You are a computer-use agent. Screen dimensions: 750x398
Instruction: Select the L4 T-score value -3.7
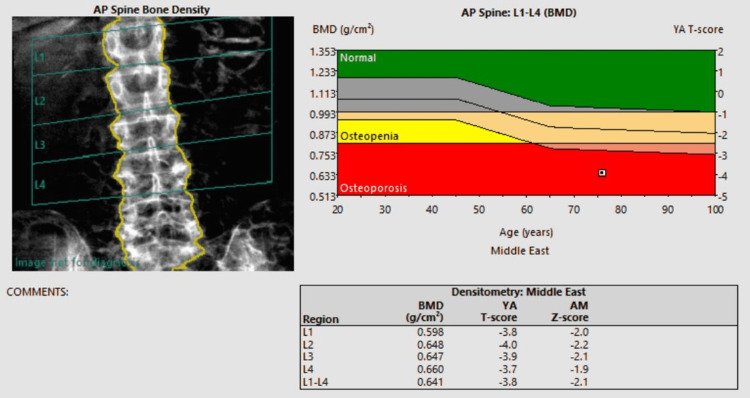[507, 369]
